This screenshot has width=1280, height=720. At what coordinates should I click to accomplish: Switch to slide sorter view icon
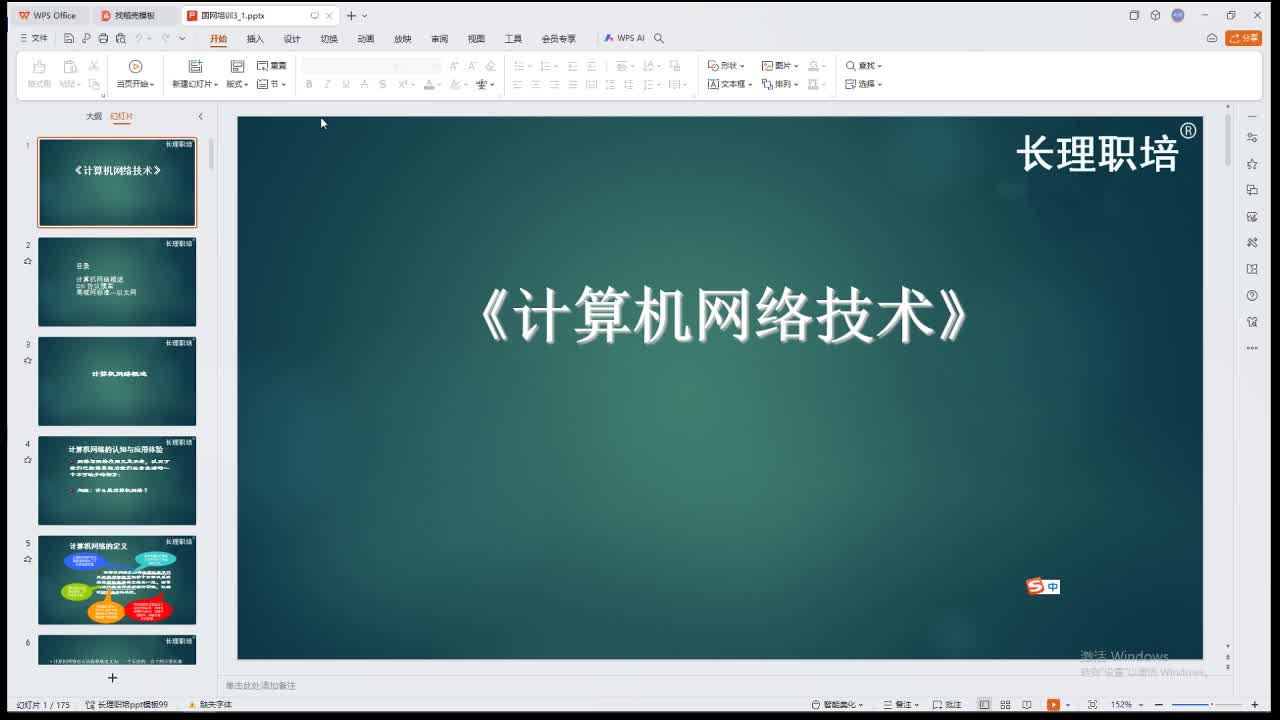point(1005,704)
